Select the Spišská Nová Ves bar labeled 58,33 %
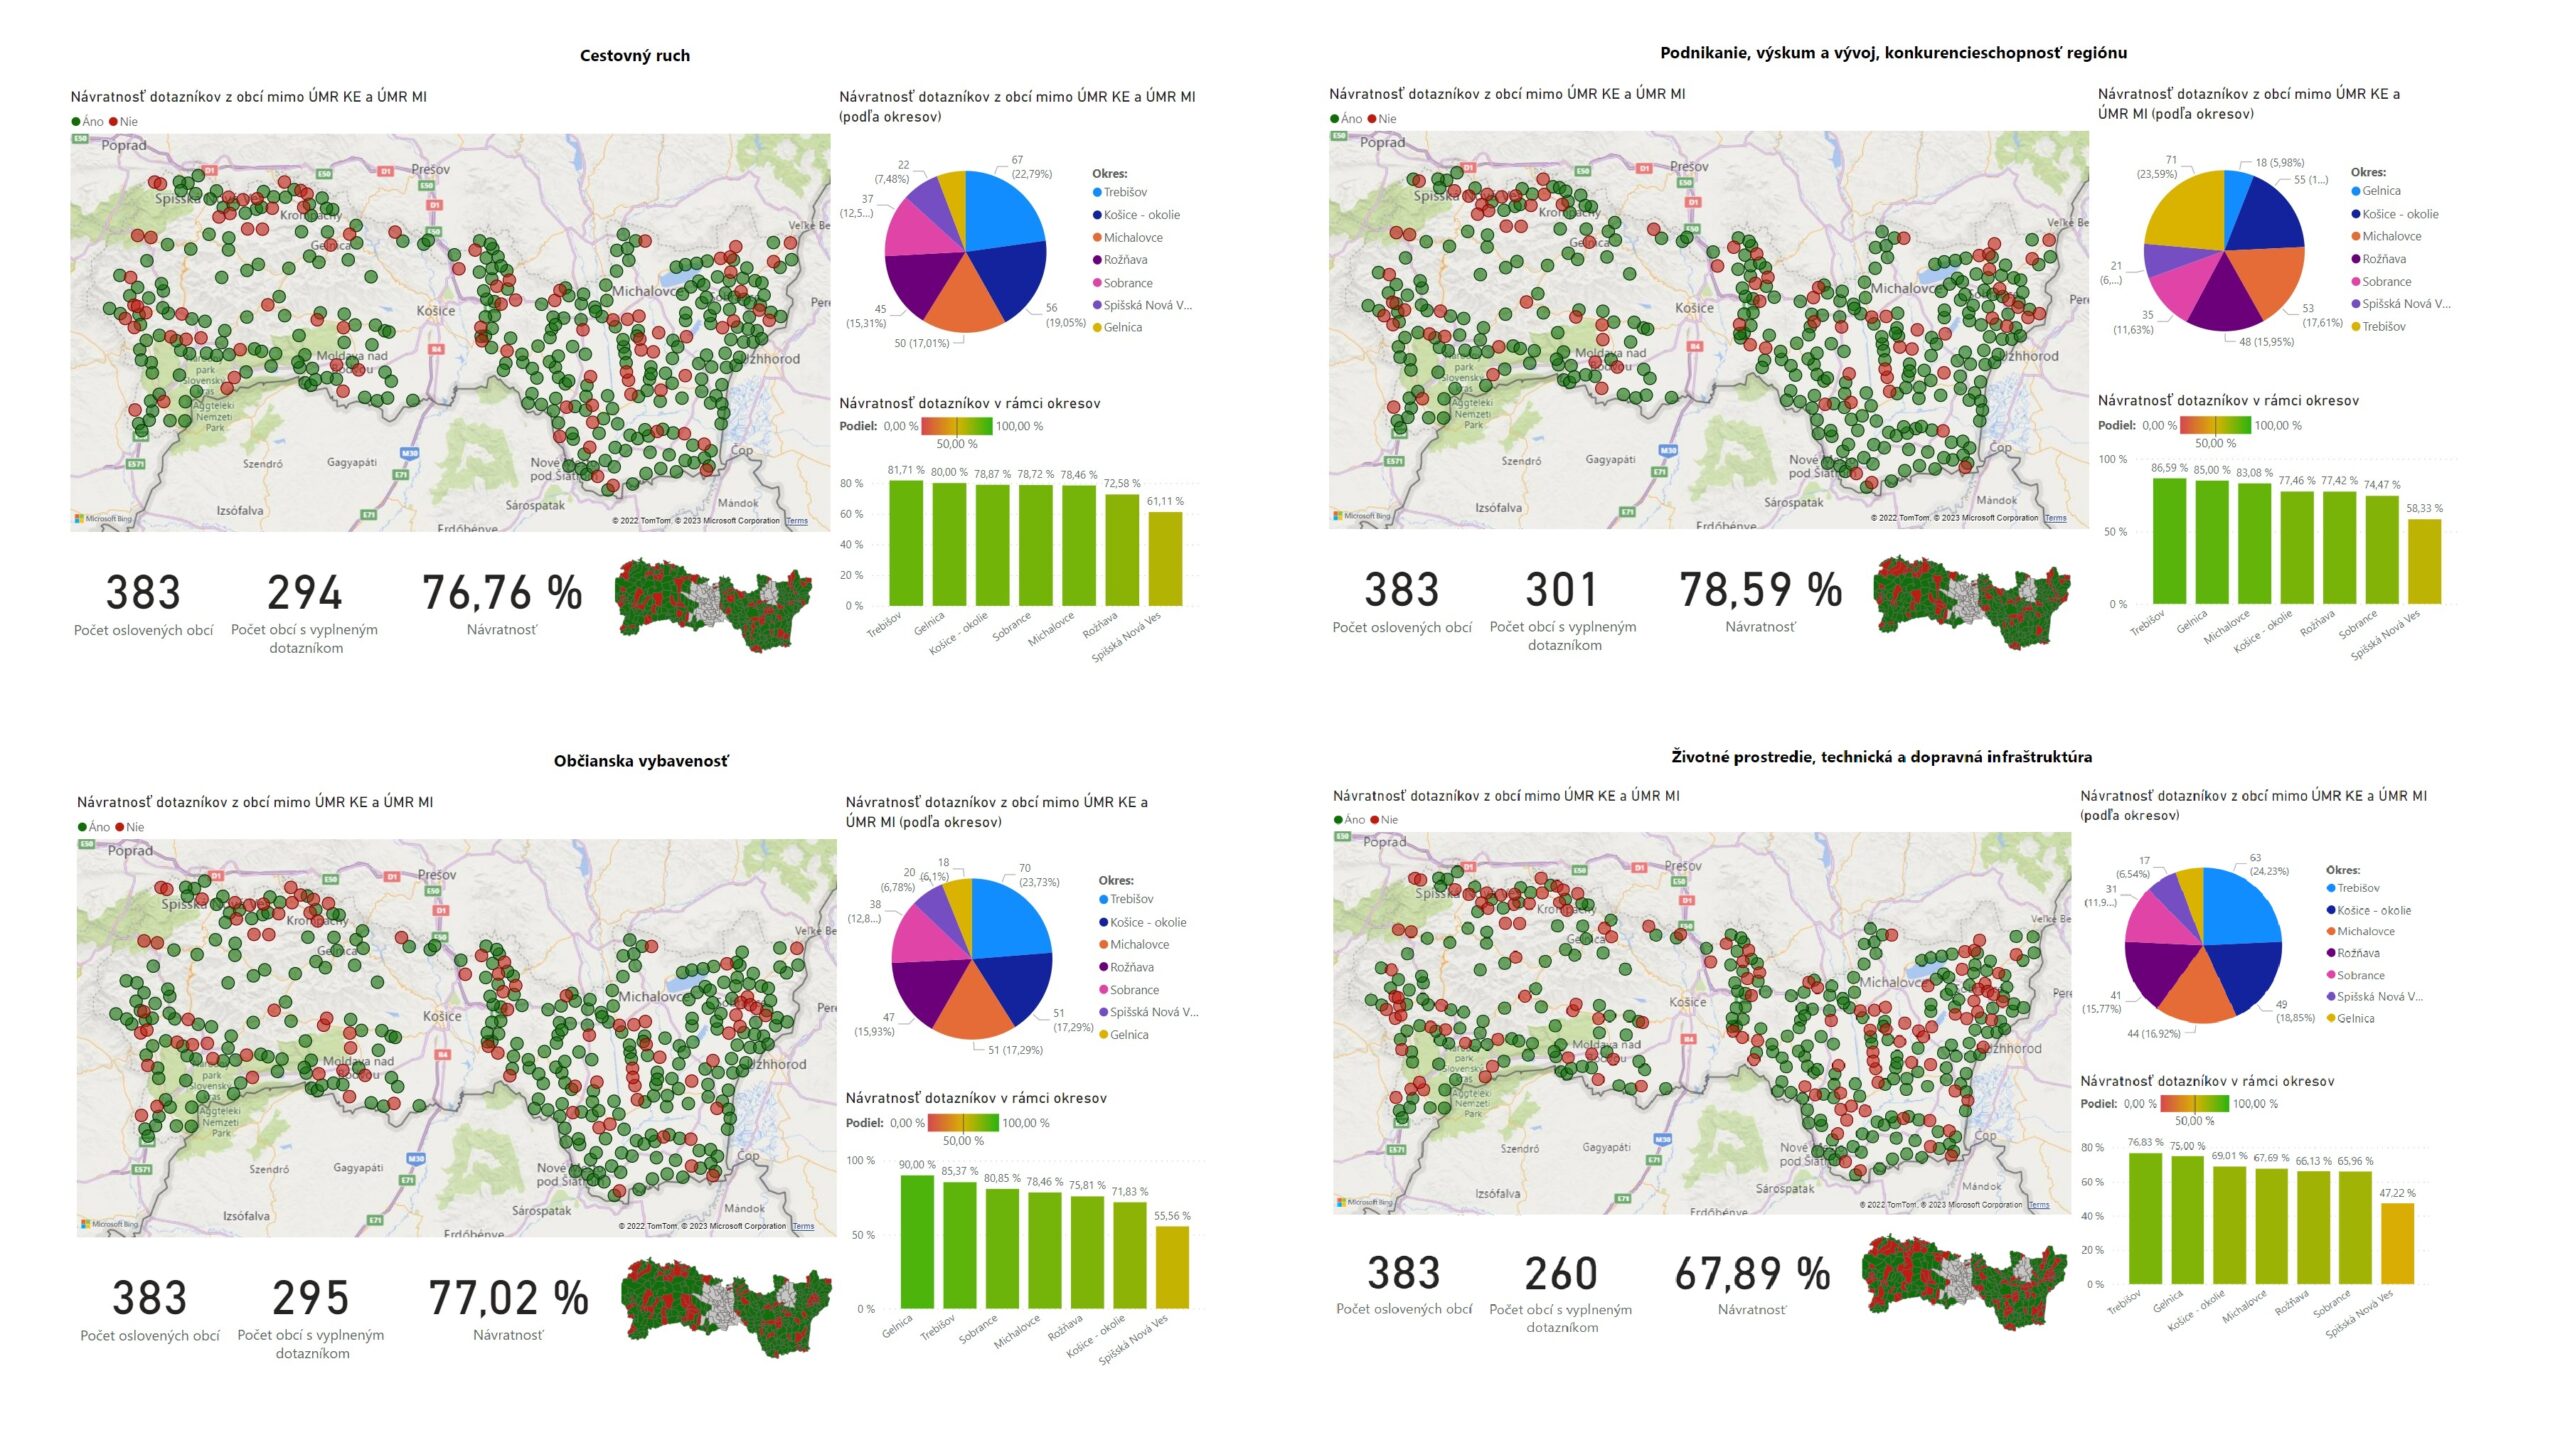 (2424, 562)
